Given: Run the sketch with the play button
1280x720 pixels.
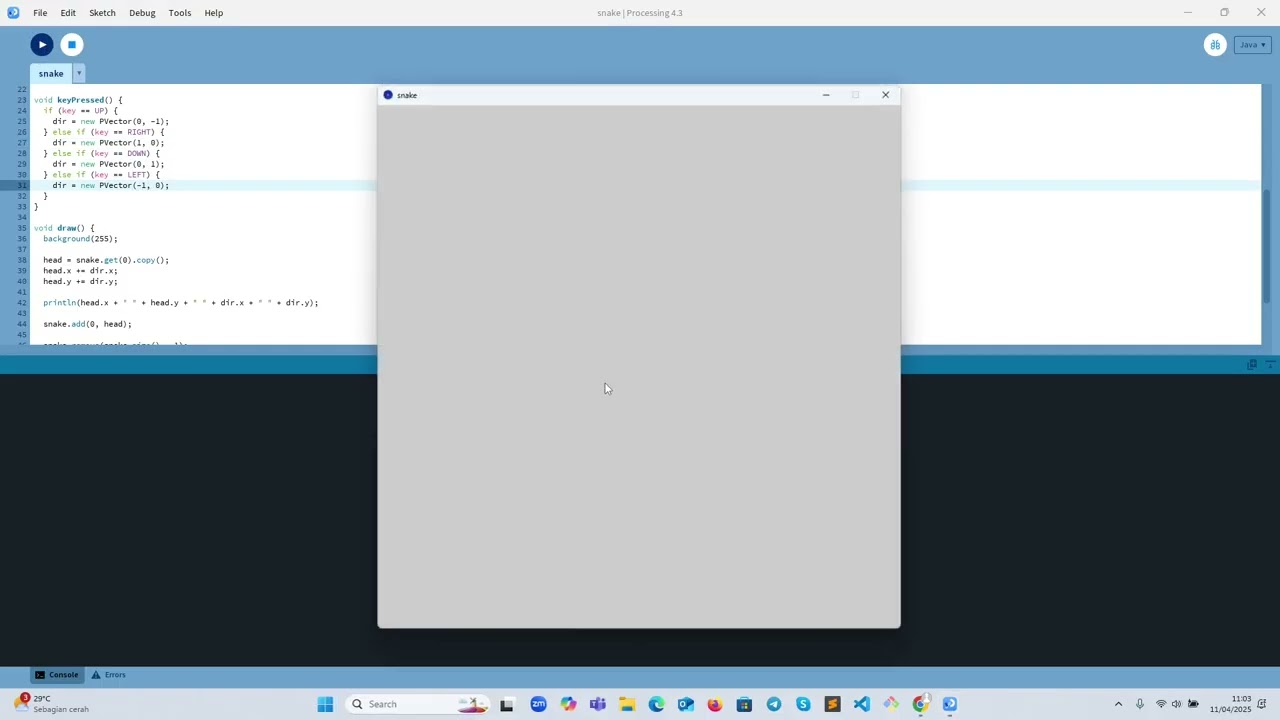Looking at the screenshot, I should 42,44.
